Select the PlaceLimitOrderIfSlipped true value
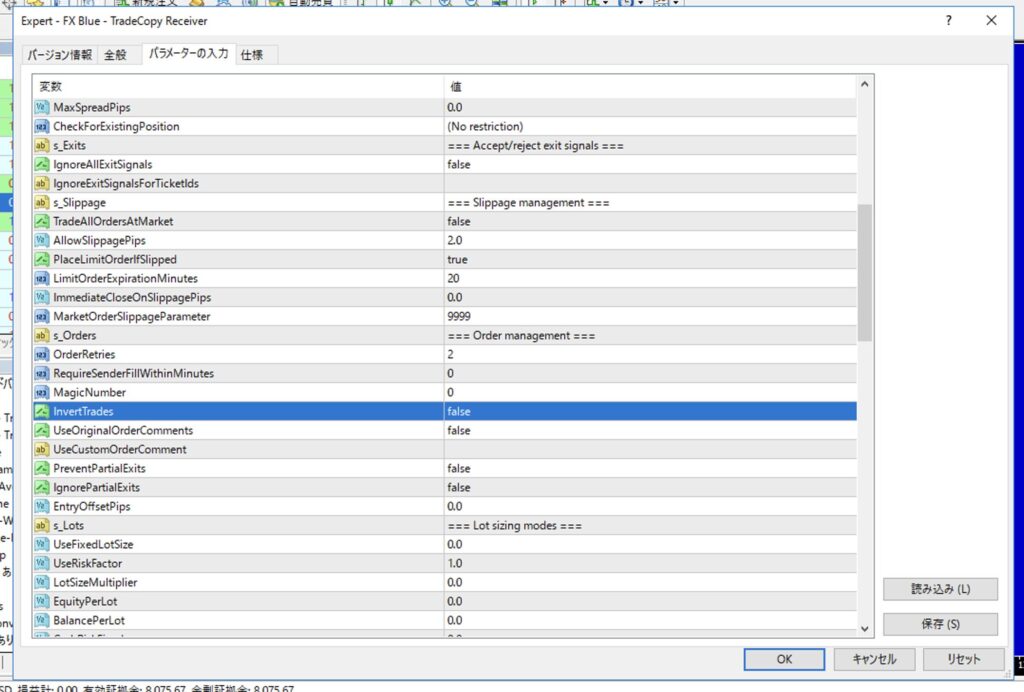The height and width of the screenshot is (692, 1024). click(650, 259)
